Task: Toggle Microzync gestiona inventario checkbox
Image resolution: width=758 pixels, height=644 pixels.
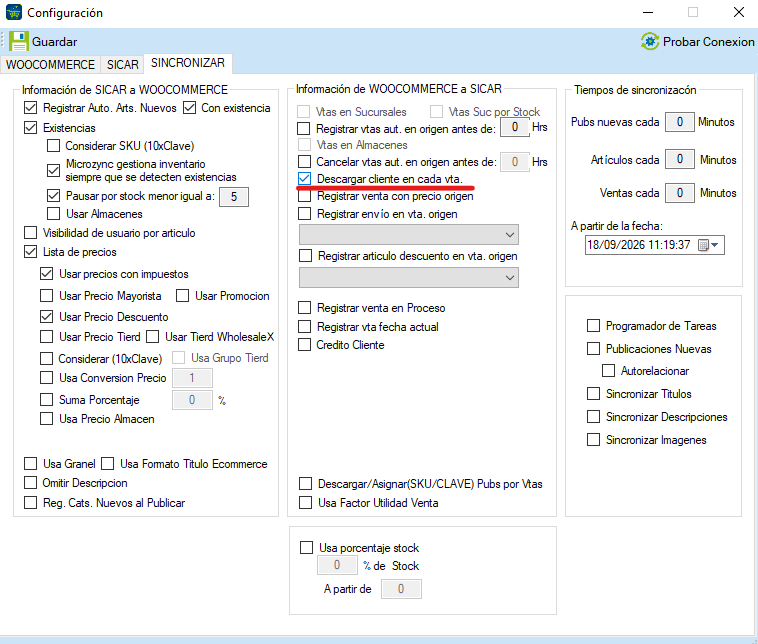Action: tap(53, 170)
